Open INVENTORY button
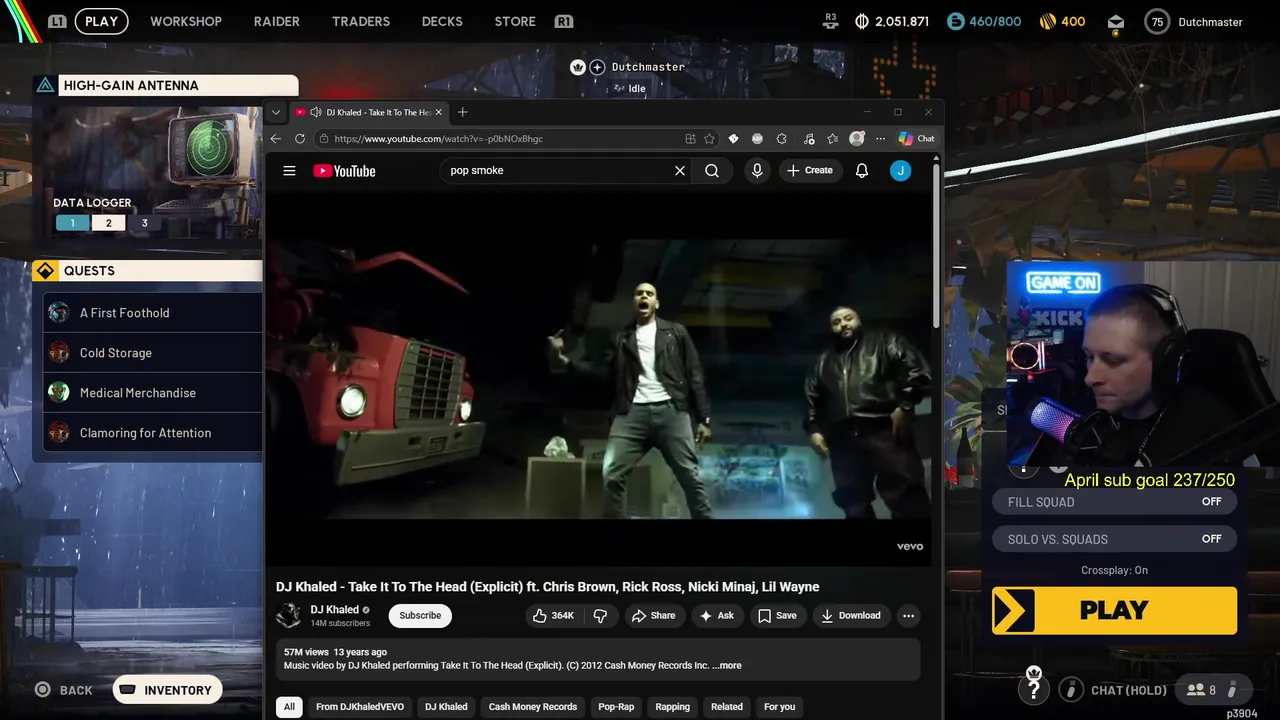Viewport: 1280px width, 720px height. coord(167,690)
